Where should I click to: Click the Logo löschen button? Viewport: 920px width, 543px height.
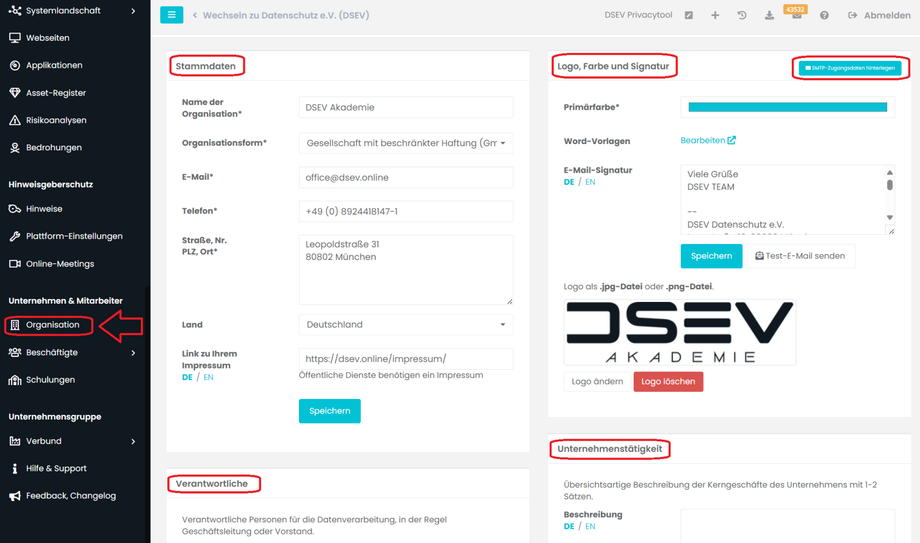coord(668,382)
